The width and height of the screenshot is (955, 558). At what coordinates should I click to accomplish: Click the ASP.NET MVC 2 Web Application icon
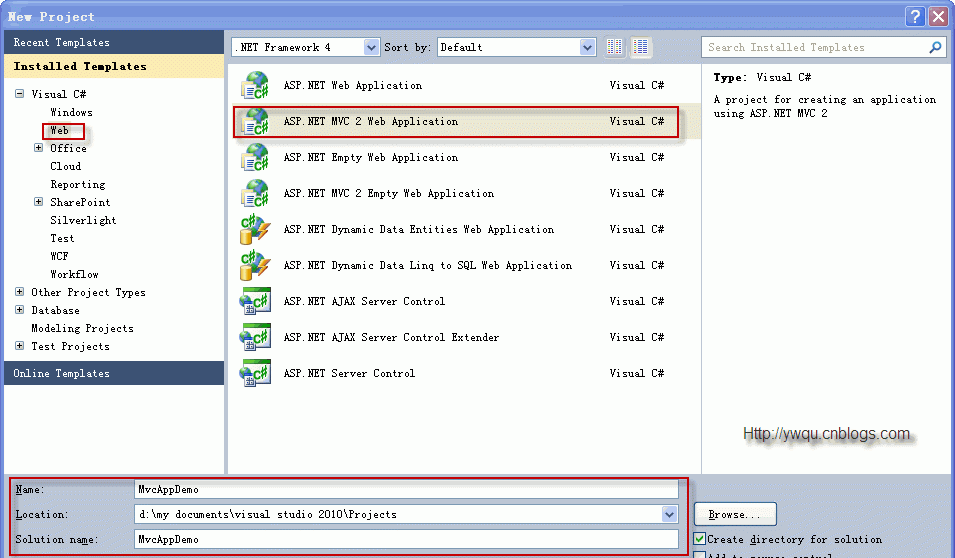[x=255, y=121]
